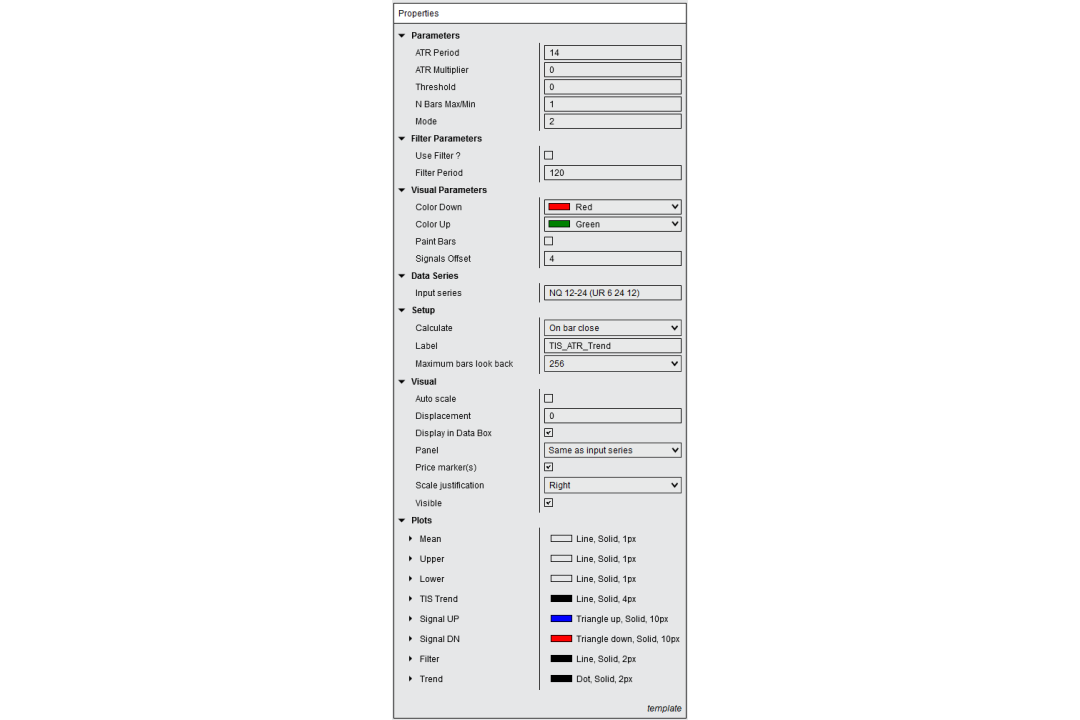
Task: Open the Color Up dropdown
Action: [x=612, y=224]
